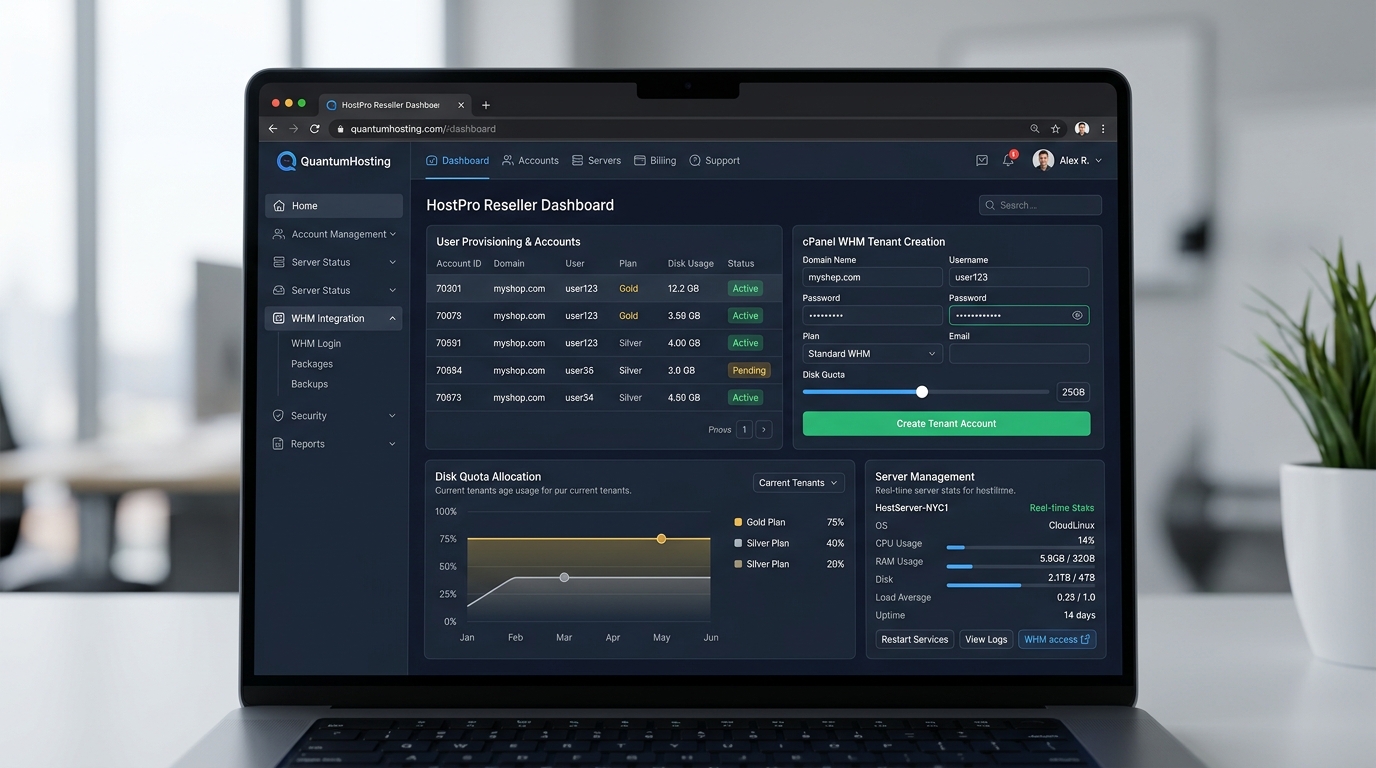
Task: Click the magnifier zoom icon in the address bar
Action: tap(1035, 129)
